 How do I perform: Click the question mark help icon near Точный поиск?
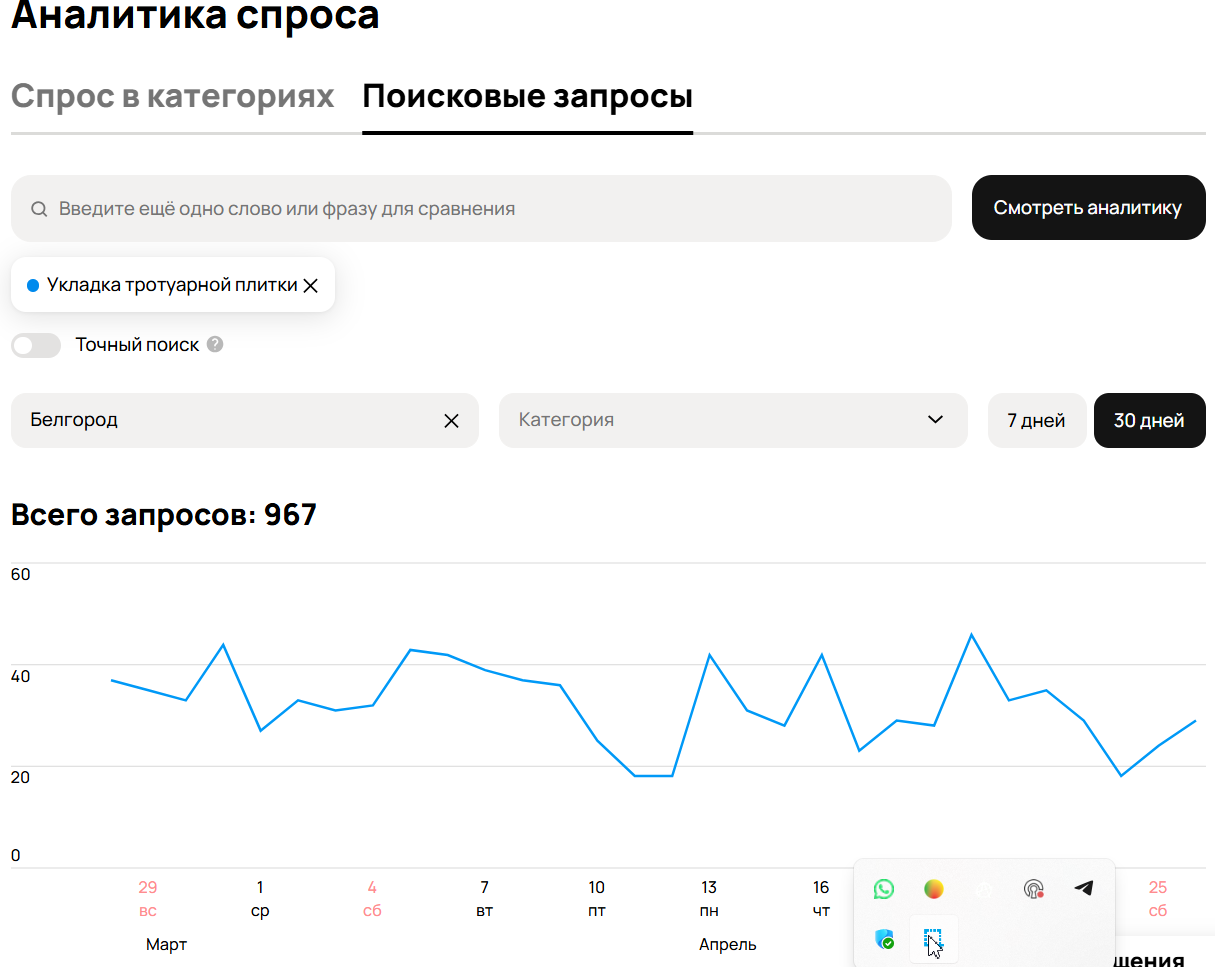tap(215, 345)
